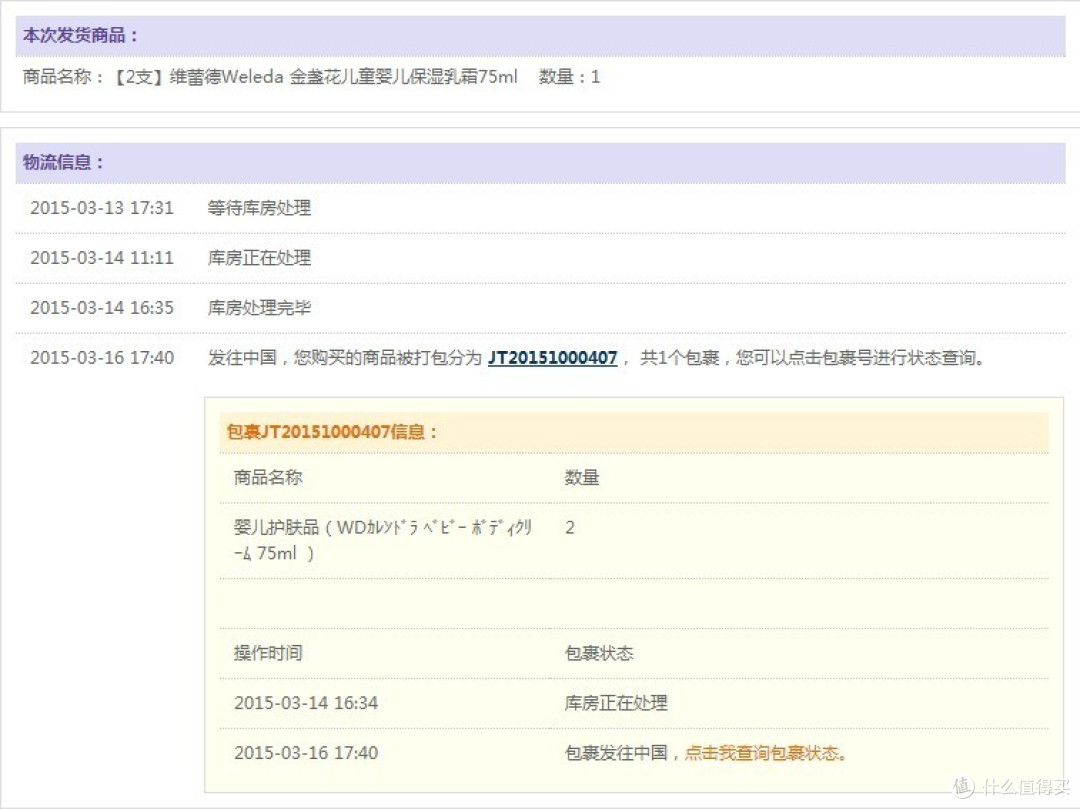Select the 2015-03-16 17:40 timestamp beside 发往中国
This screenshot has width=1080, height=809.
point(102,358)
